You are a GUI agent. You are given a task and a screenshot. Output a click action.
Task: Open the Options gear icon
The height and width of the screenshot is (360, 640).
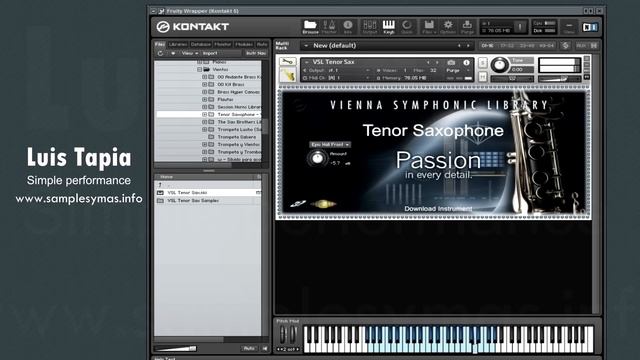coord(448,27)
